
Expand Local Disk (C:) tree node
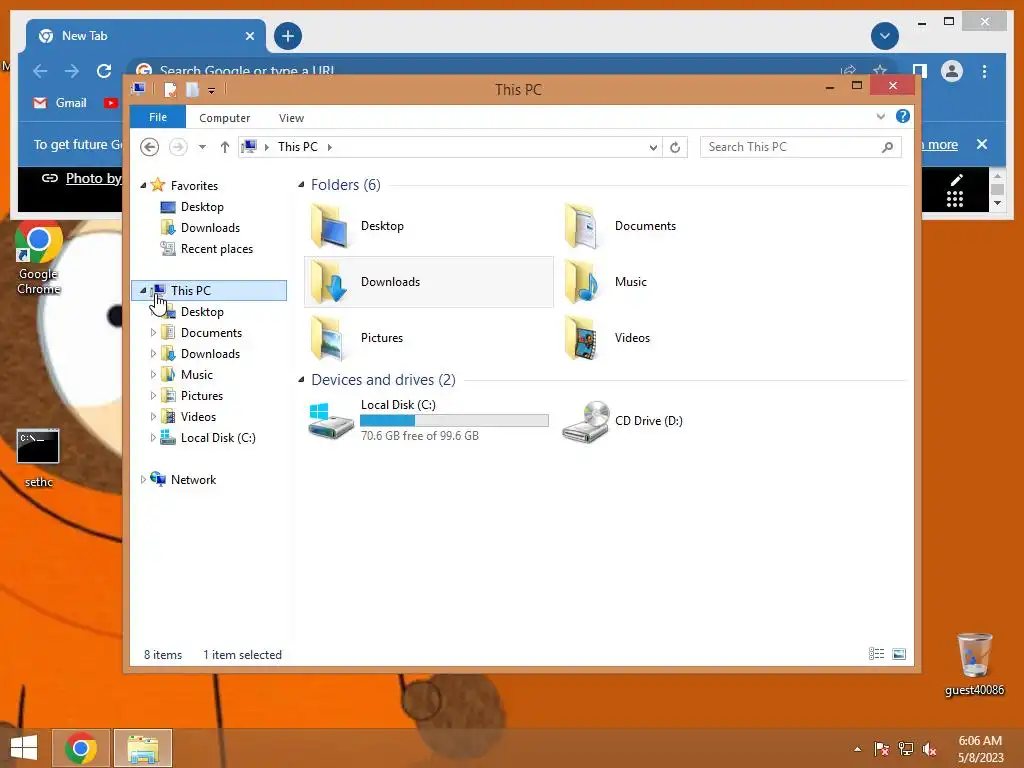point(153,438)
